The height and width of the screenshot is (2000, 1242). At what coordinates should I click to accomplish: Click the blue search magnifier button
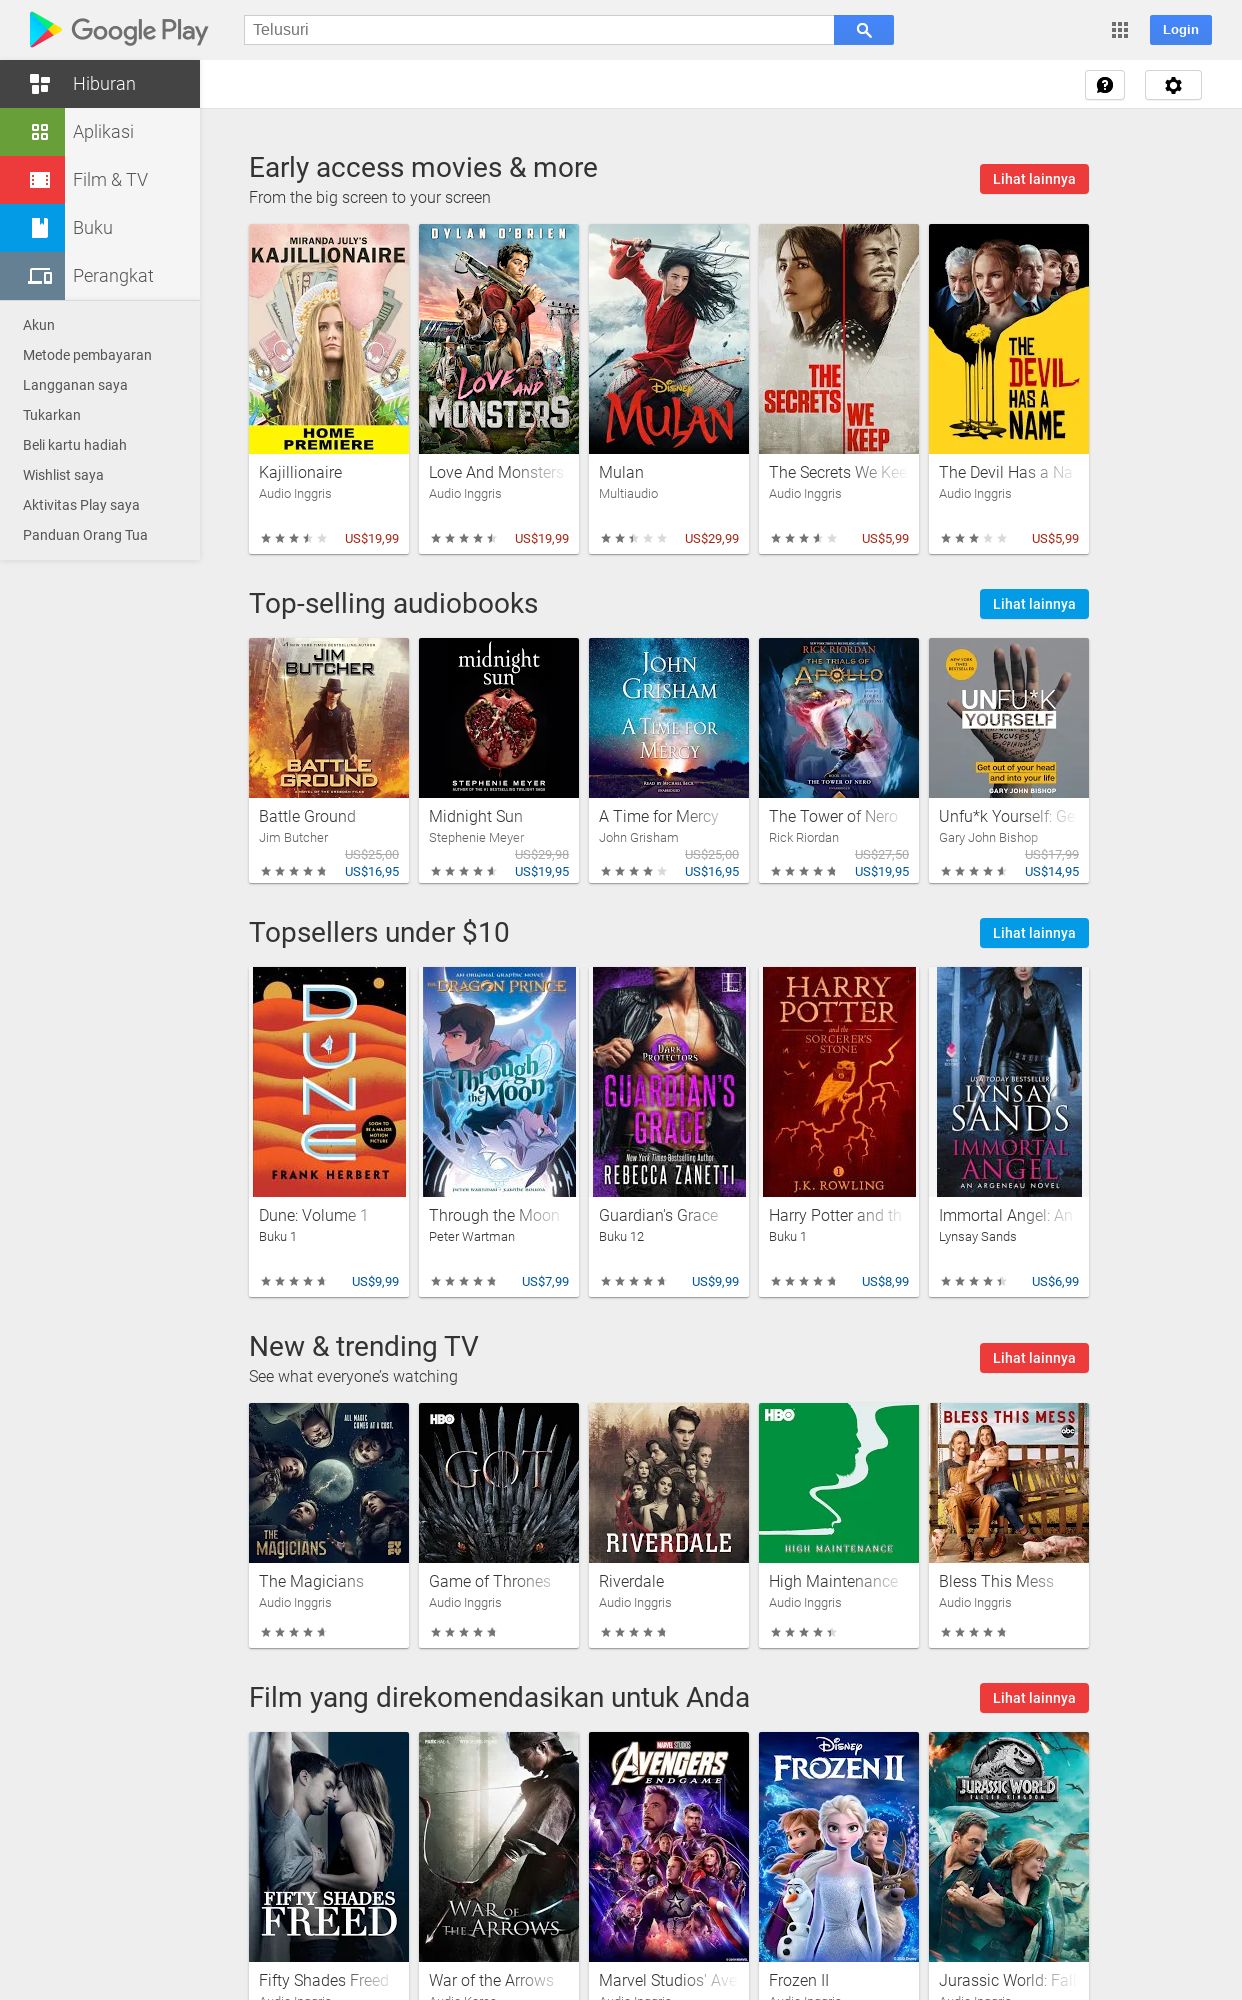pos(864,30)
